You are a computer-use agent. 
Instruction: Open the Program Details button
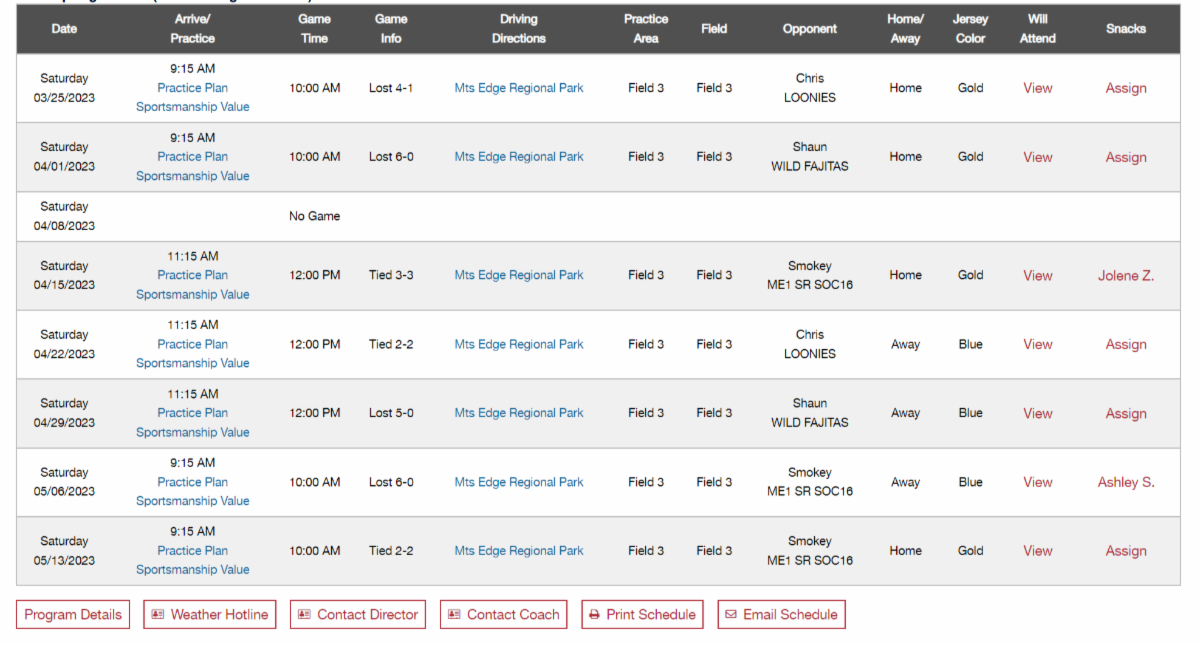coord(73,614)
